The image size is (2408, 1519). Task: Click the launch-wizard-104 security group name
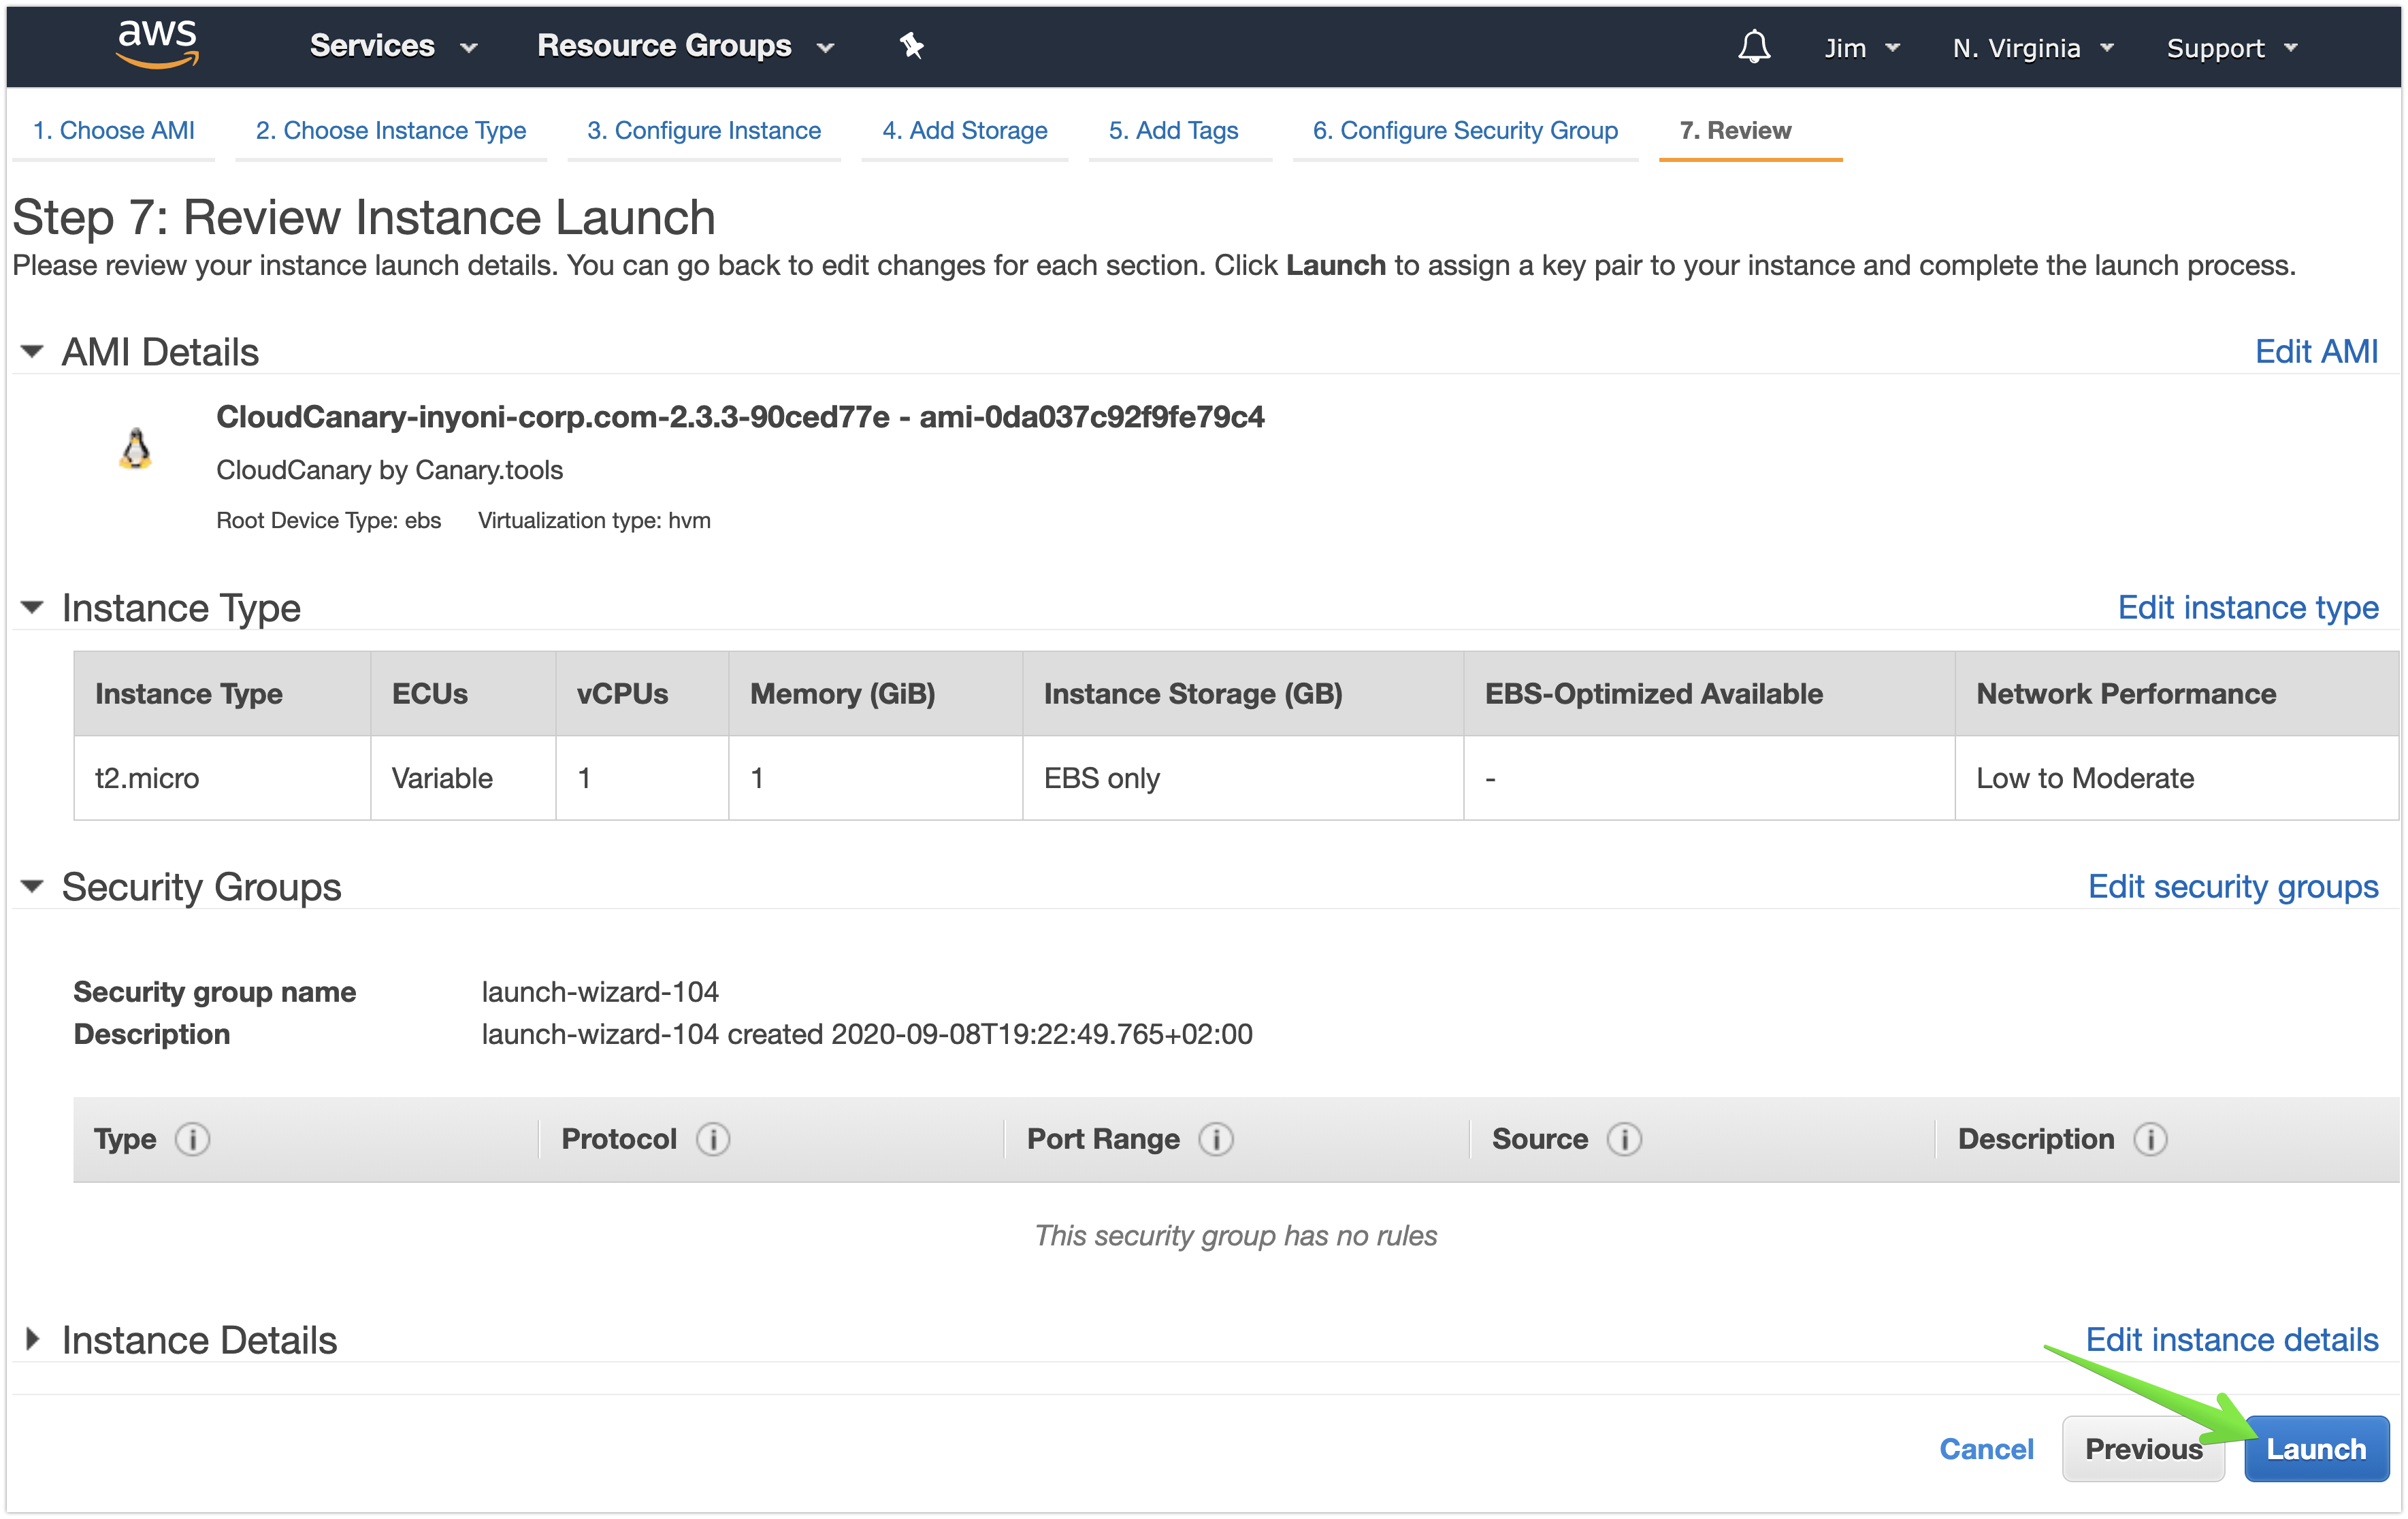[x=600, y=992]
